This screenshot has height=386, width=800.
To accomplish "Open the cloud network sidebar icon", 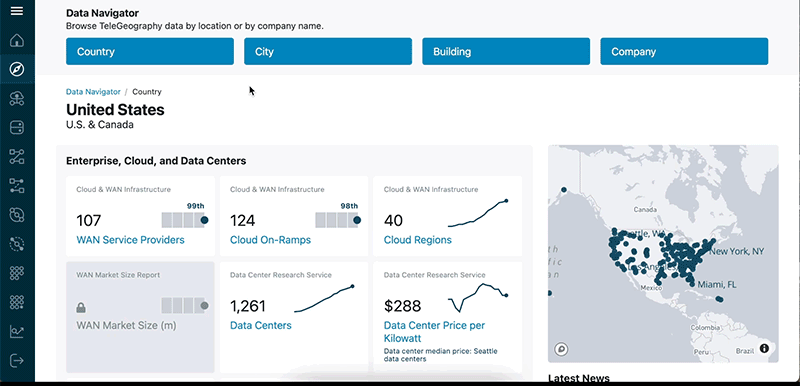I will click(17, 98).
